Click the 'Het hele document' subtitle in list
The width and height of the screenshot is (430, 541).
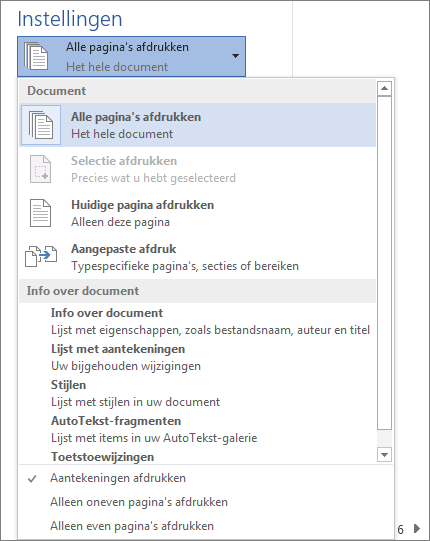coord(122,134)
